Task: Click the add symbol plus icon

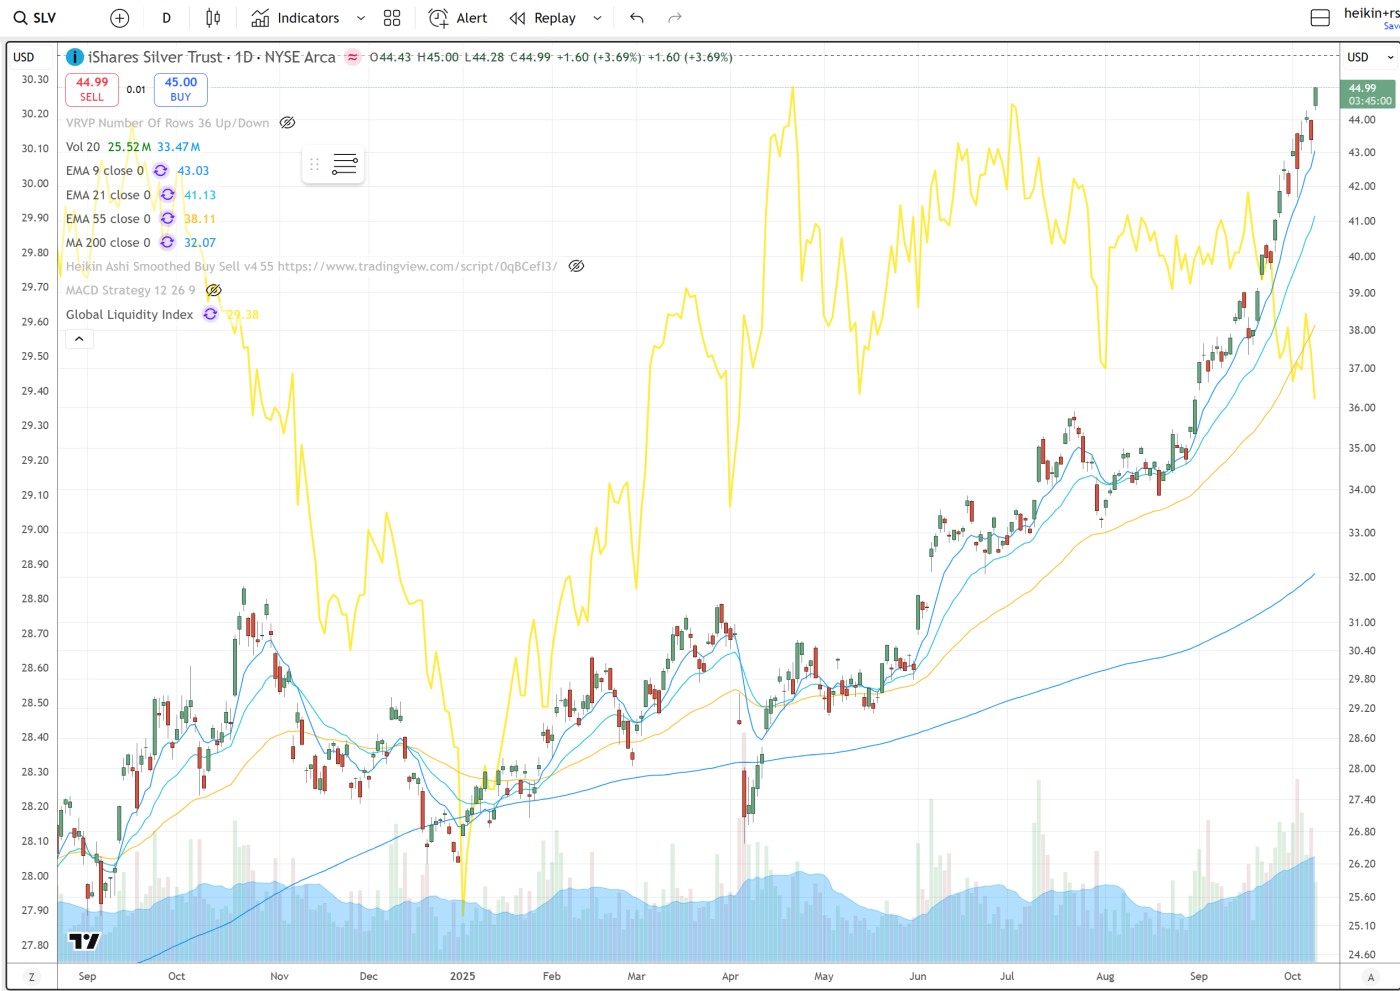Action: pos(120,18)
